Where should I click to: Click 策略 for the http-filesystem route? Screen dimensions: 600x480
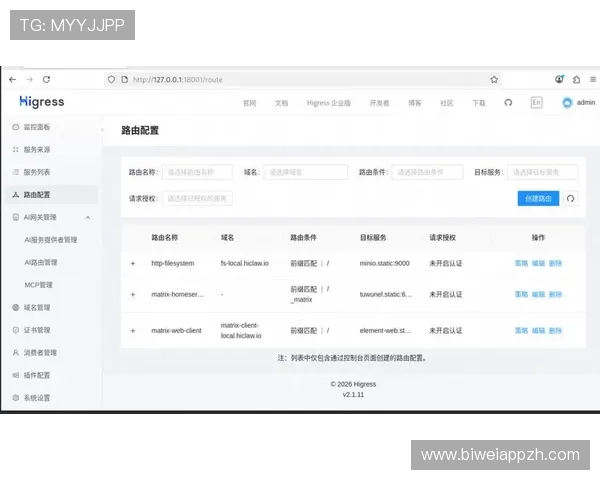click(x=521, y=263)
